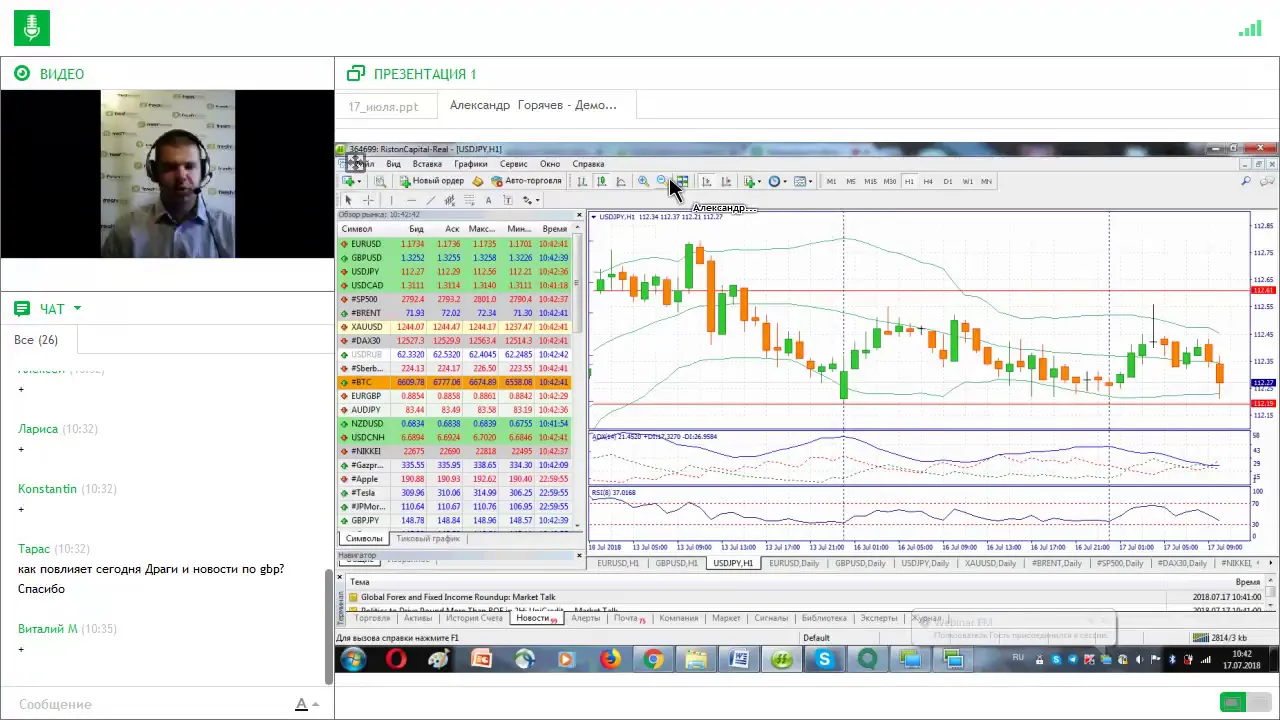Viewport: 1280px width, 720px height.
Task: Switch timeframe to W1
Action: click(967, 181)
